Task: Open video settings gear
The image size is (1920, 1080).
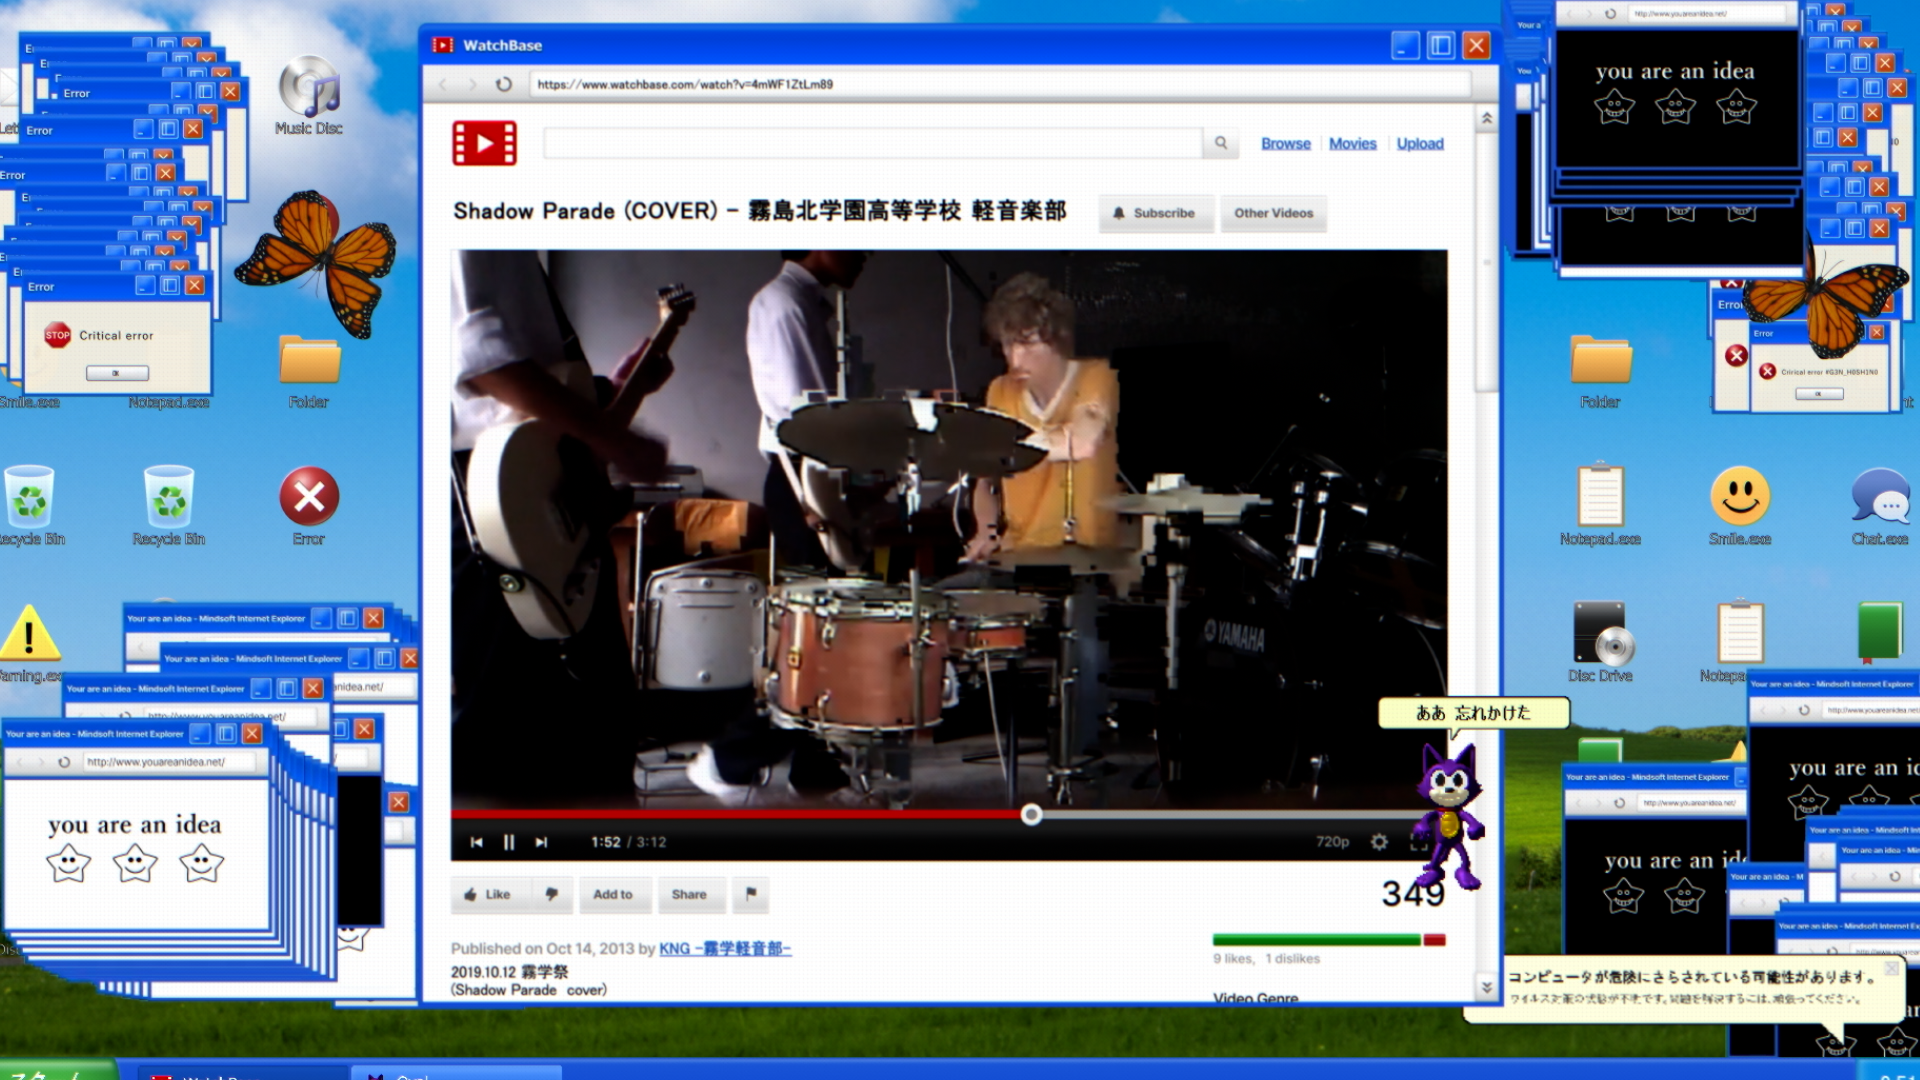Action: point(1379,842)
